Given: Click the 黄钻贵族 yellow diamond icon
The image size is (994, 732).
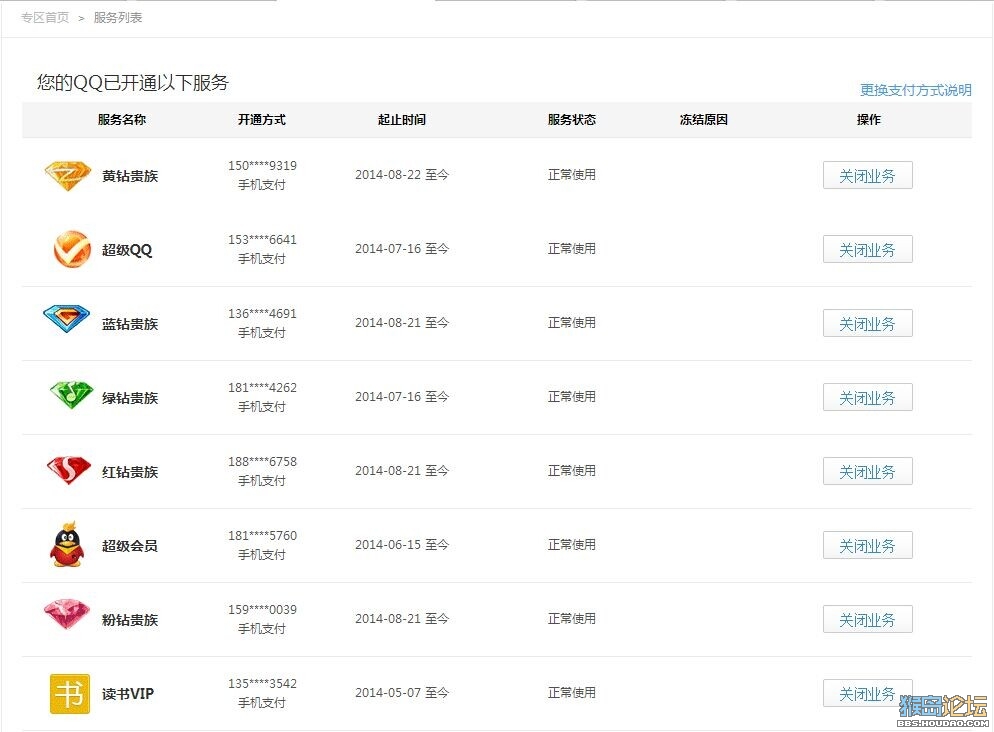Looking at the screenshot, I should click(68, 176).
